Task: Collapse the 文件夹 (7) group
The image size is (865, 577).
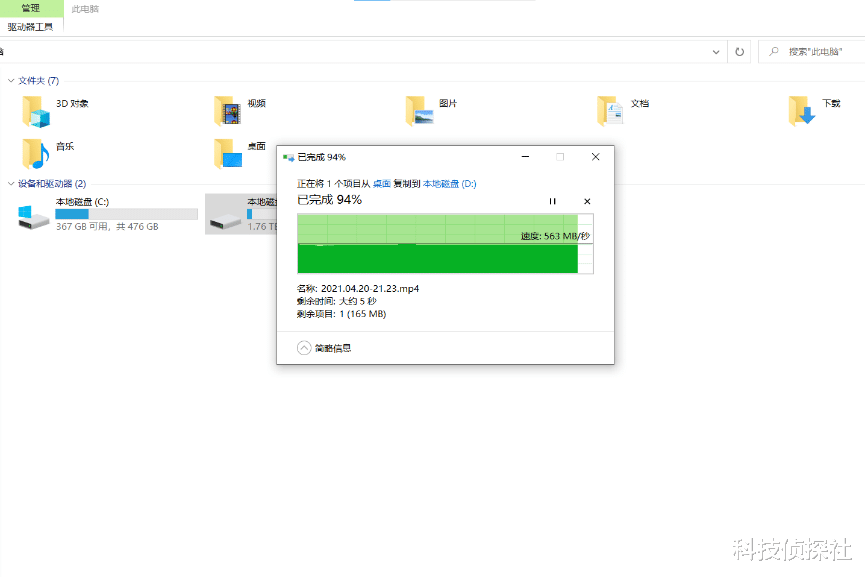Action: coord(10,81)
